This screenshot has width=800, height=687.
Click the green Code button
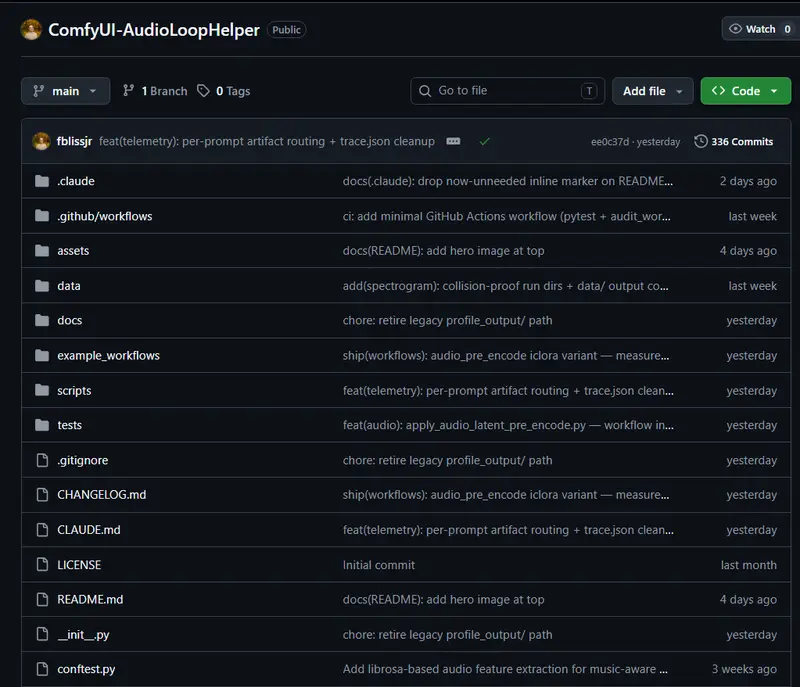(x=745, y=91)
